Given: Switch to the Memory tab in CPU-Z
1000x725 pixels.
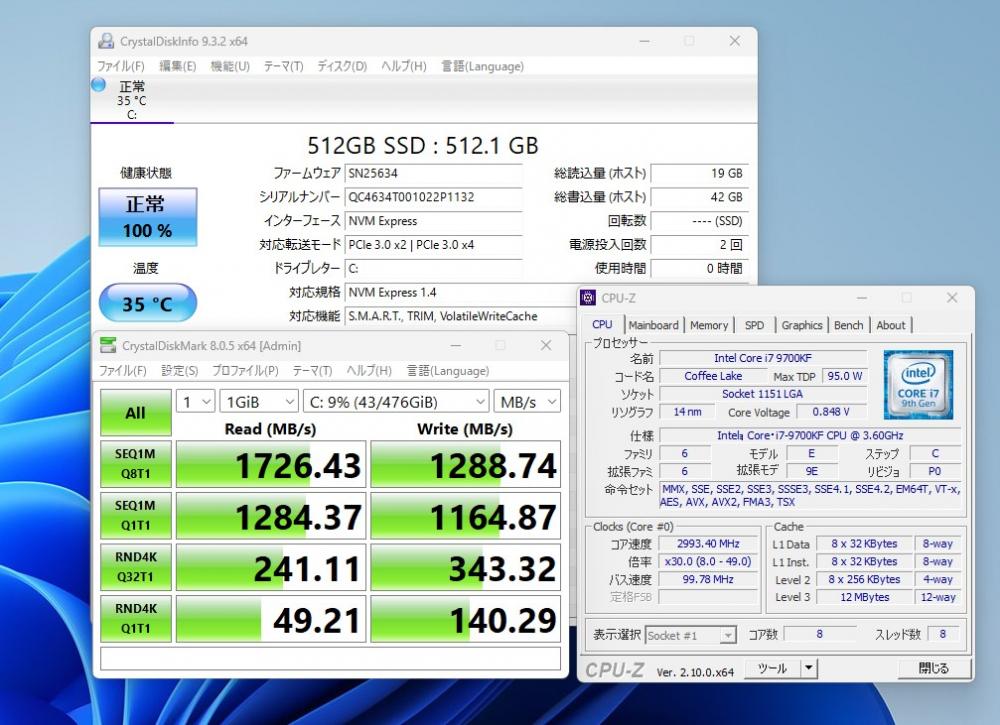Looking at the screenshot, I should [709, 325].
